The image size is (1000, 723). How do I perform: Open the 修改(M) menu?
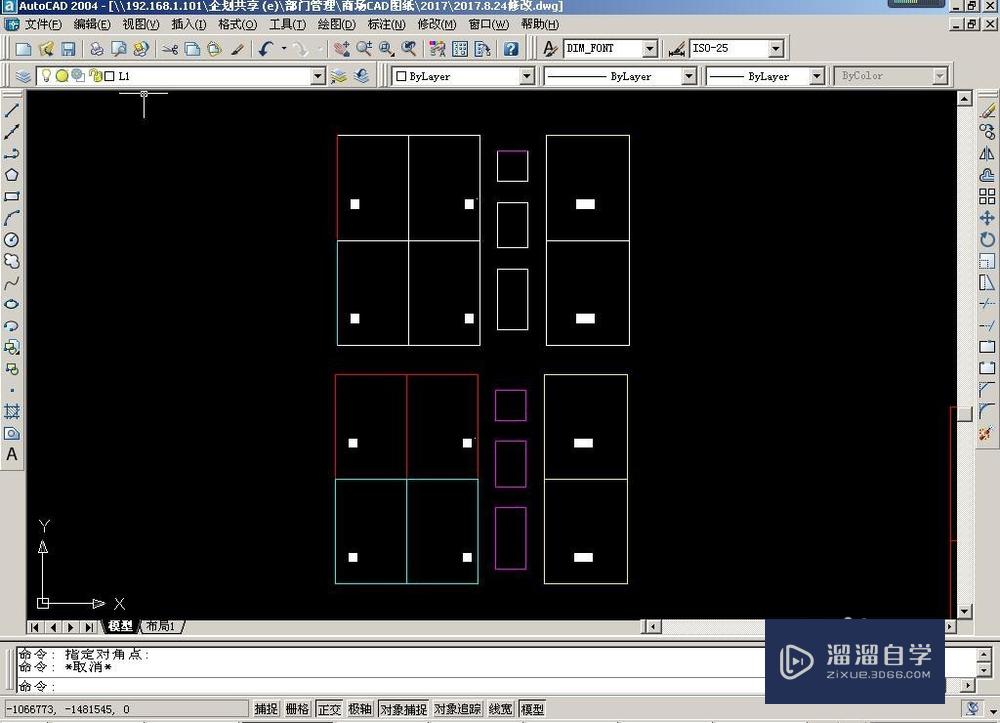pos(437,24)
